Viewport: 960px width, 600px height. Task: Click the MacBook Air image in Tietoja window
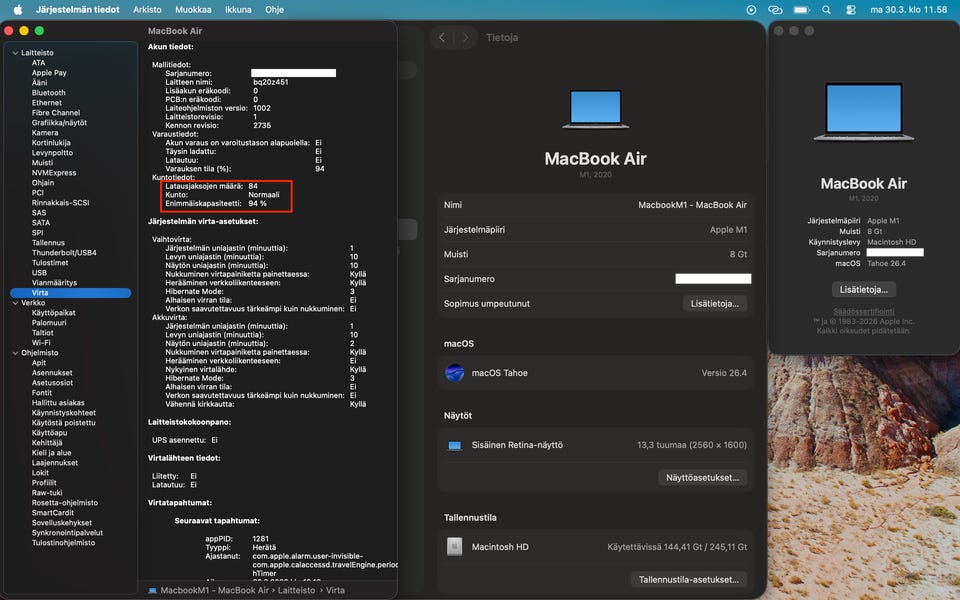tap(595, 110)
